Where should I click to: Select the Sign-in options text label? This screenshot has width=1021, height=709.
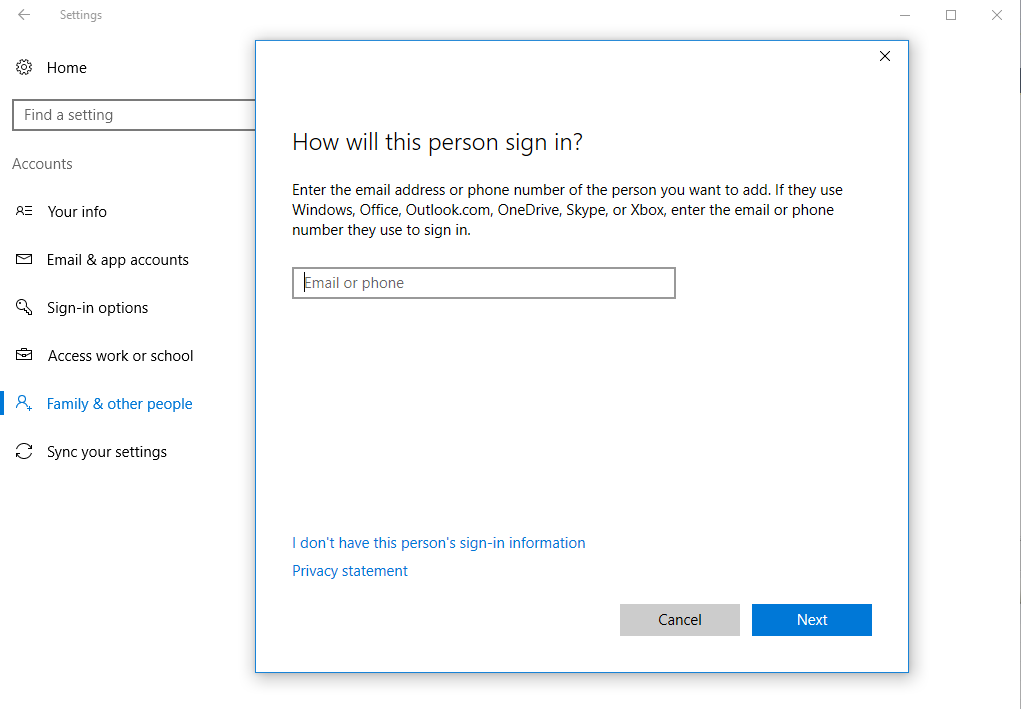click(97, 308)
